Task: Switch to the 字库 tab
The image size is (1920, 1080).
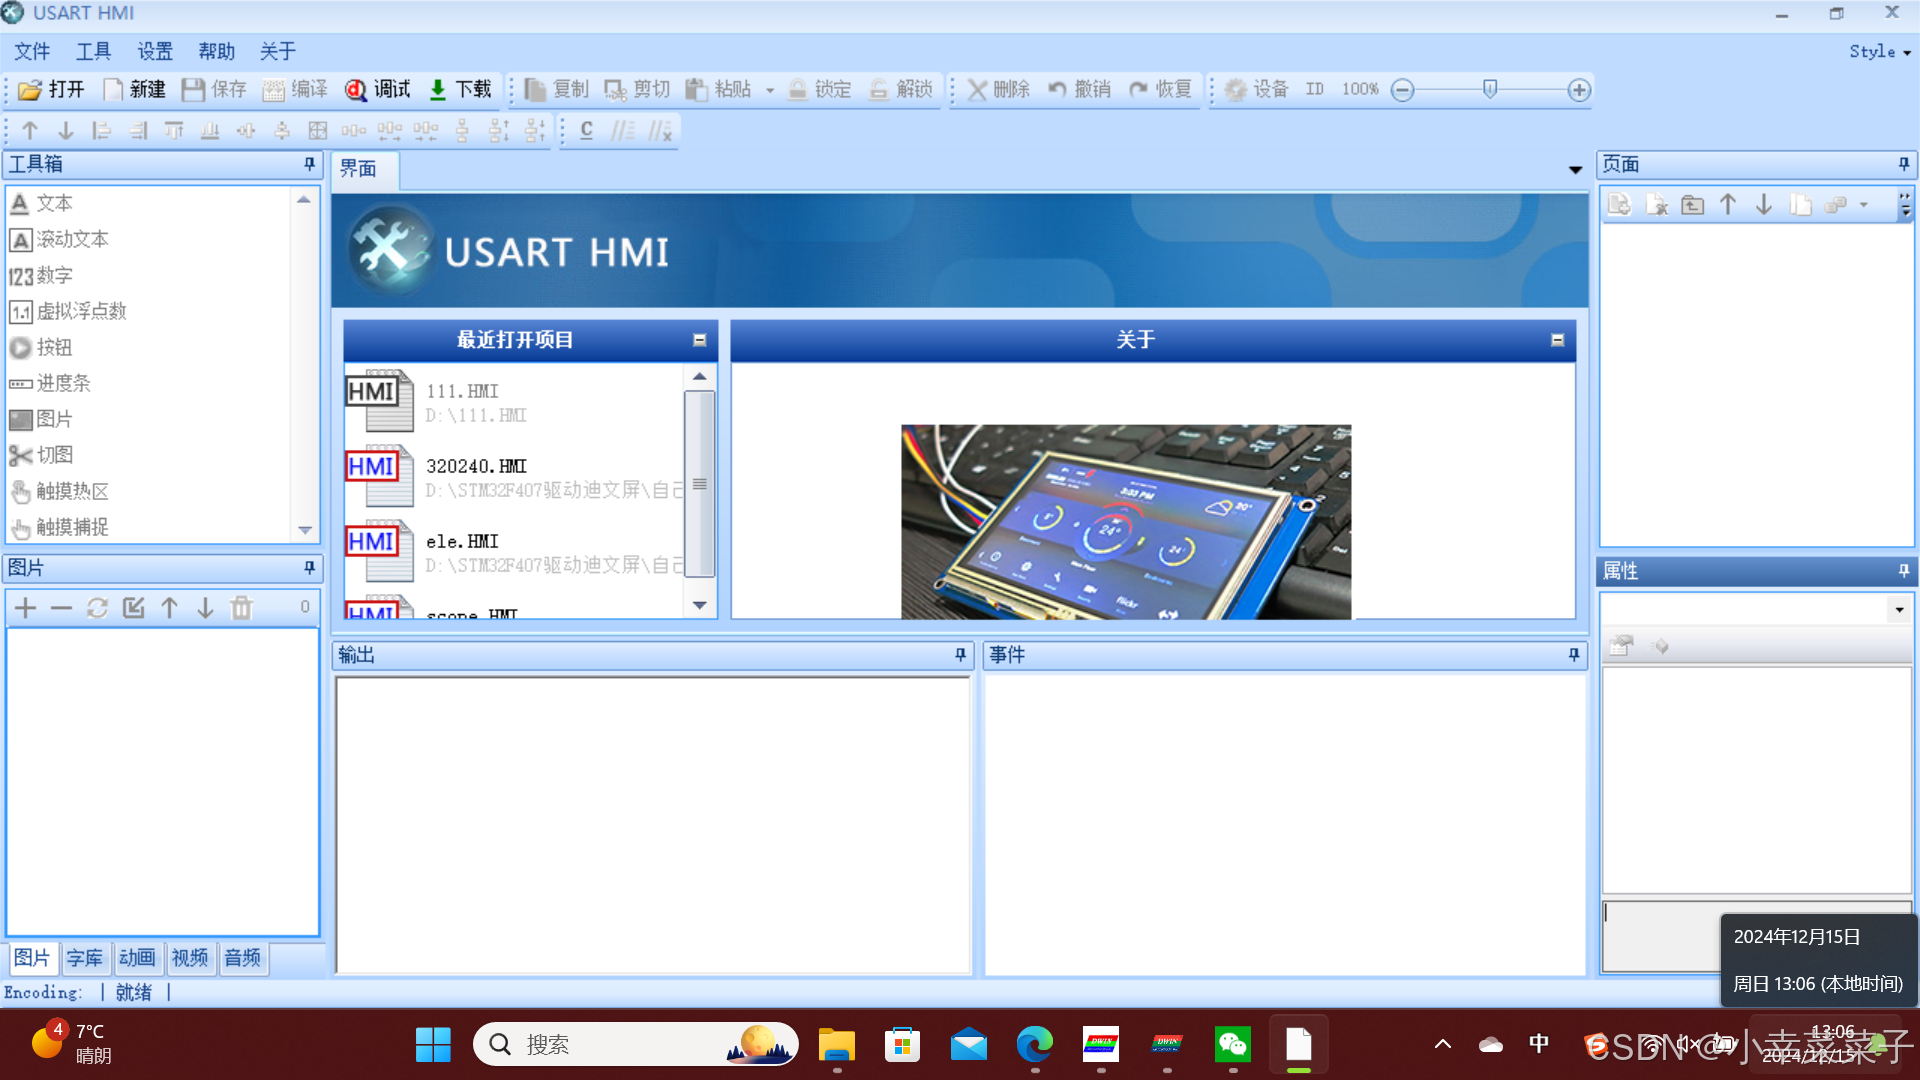Action: (85, 958)
